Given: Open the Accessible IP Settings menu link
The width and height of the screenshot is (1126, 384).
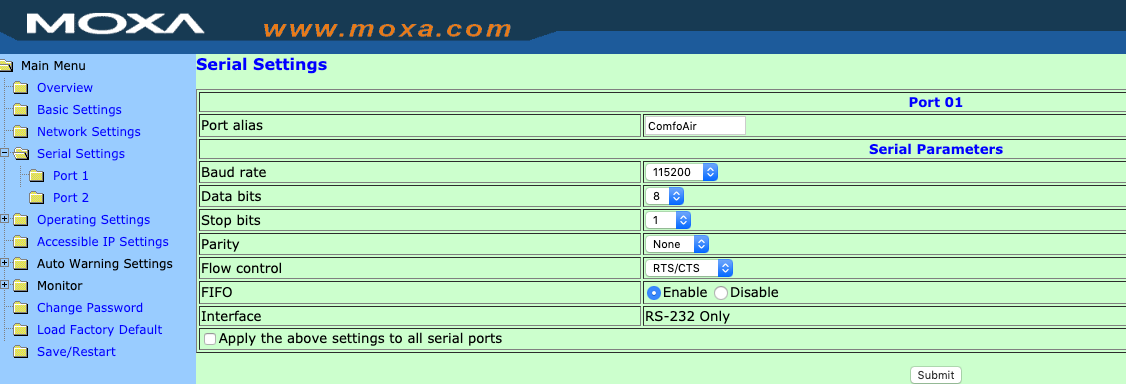Looking at the screenshot, I should click(103, 242).
